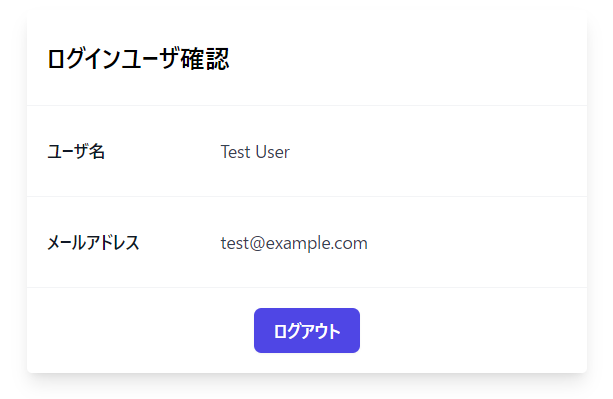This screenshot has height=399, width=613.
Task: Click the .com ending of the email
Action: click(350, 243)
